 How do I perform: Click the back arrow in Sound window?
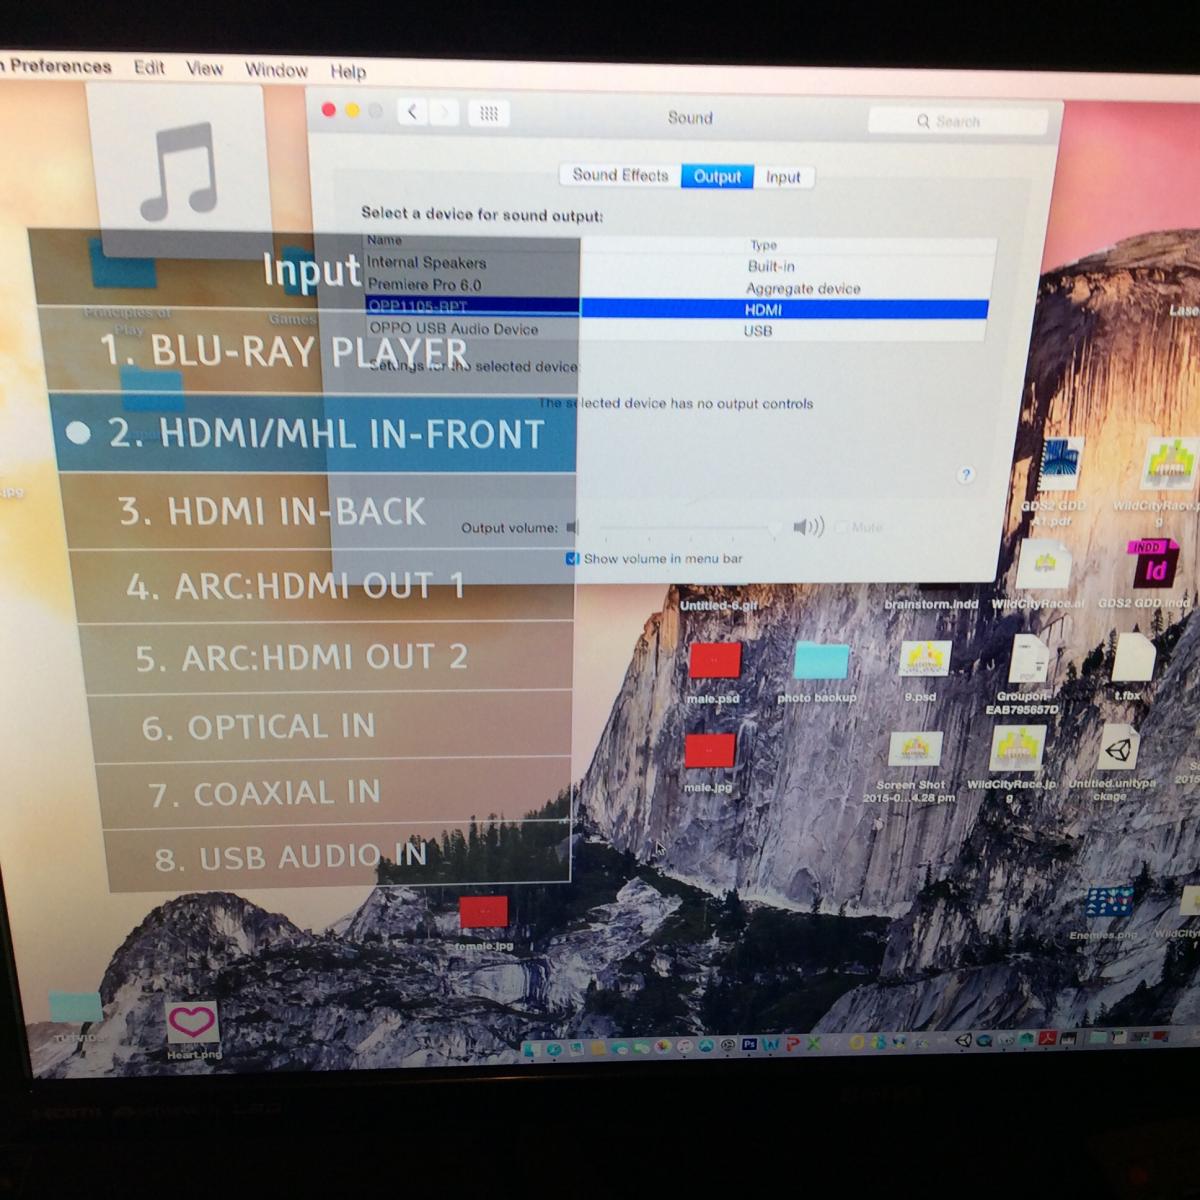click(x=413, y=112)
